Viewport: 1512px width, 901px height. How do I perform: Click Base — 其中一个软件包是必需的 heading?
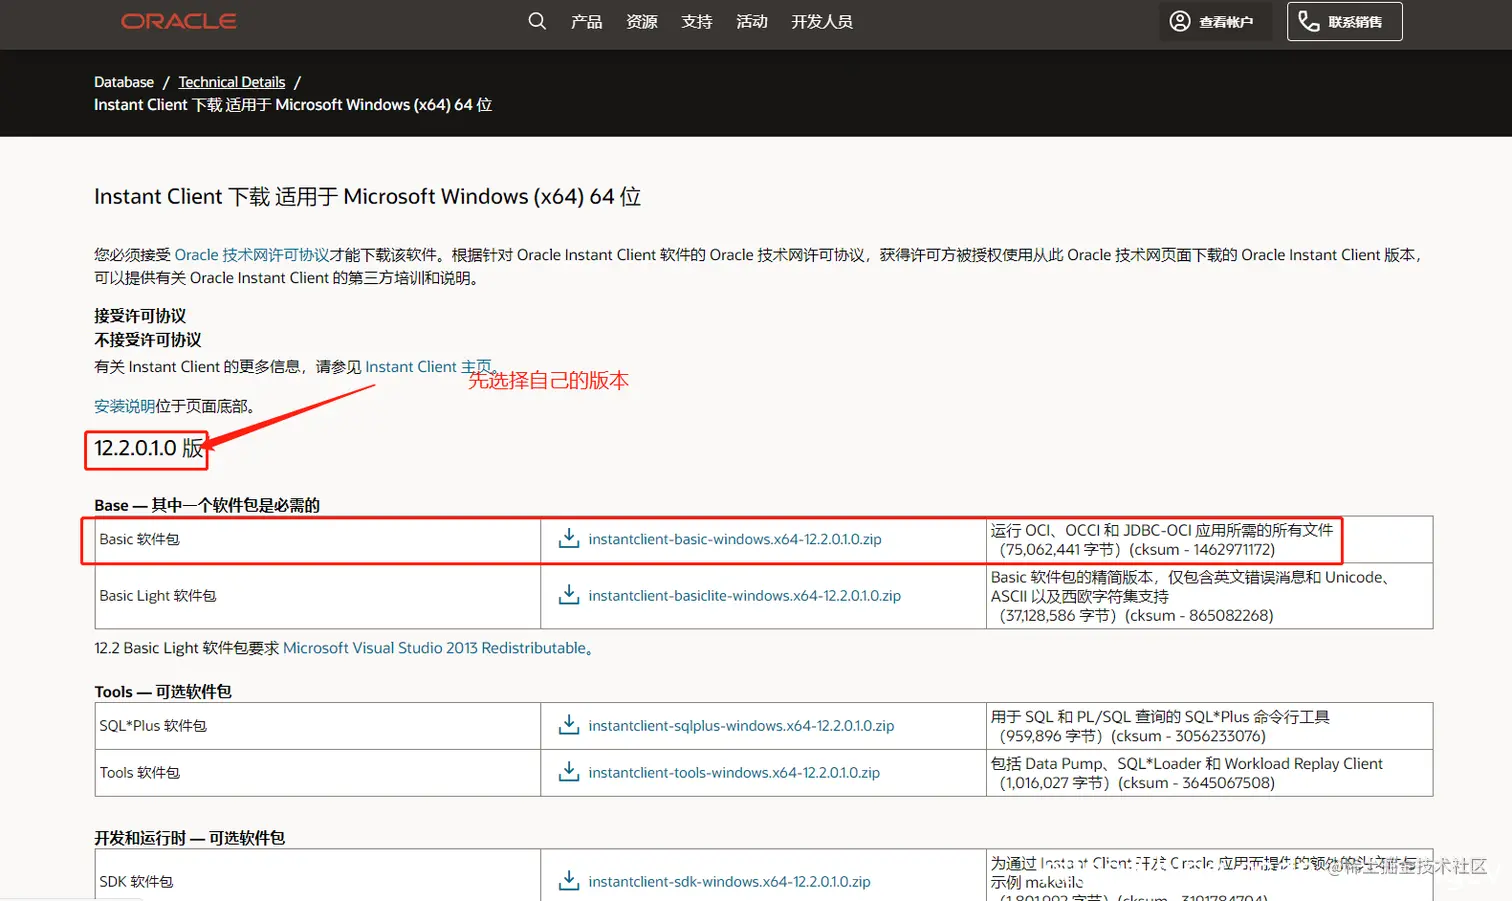tap(207, 506)
